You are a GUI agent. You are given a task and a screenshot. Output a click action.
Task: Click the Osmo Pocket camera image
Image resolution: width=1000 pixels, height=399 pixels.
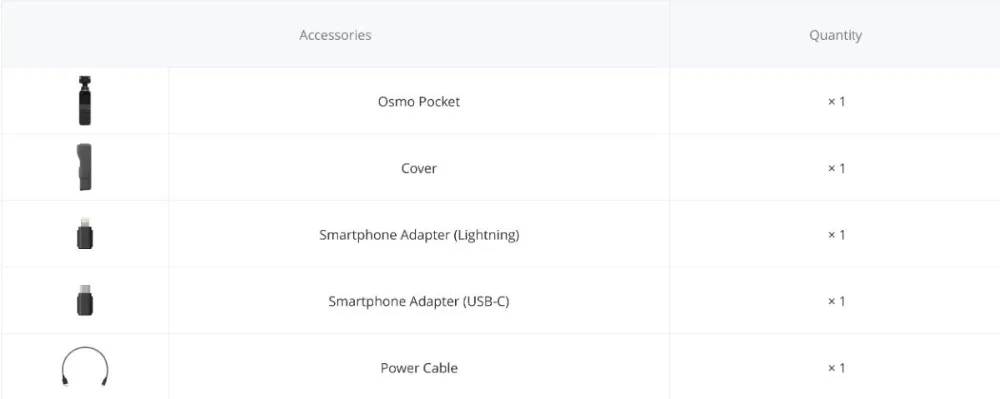click(x=85, y=101)
